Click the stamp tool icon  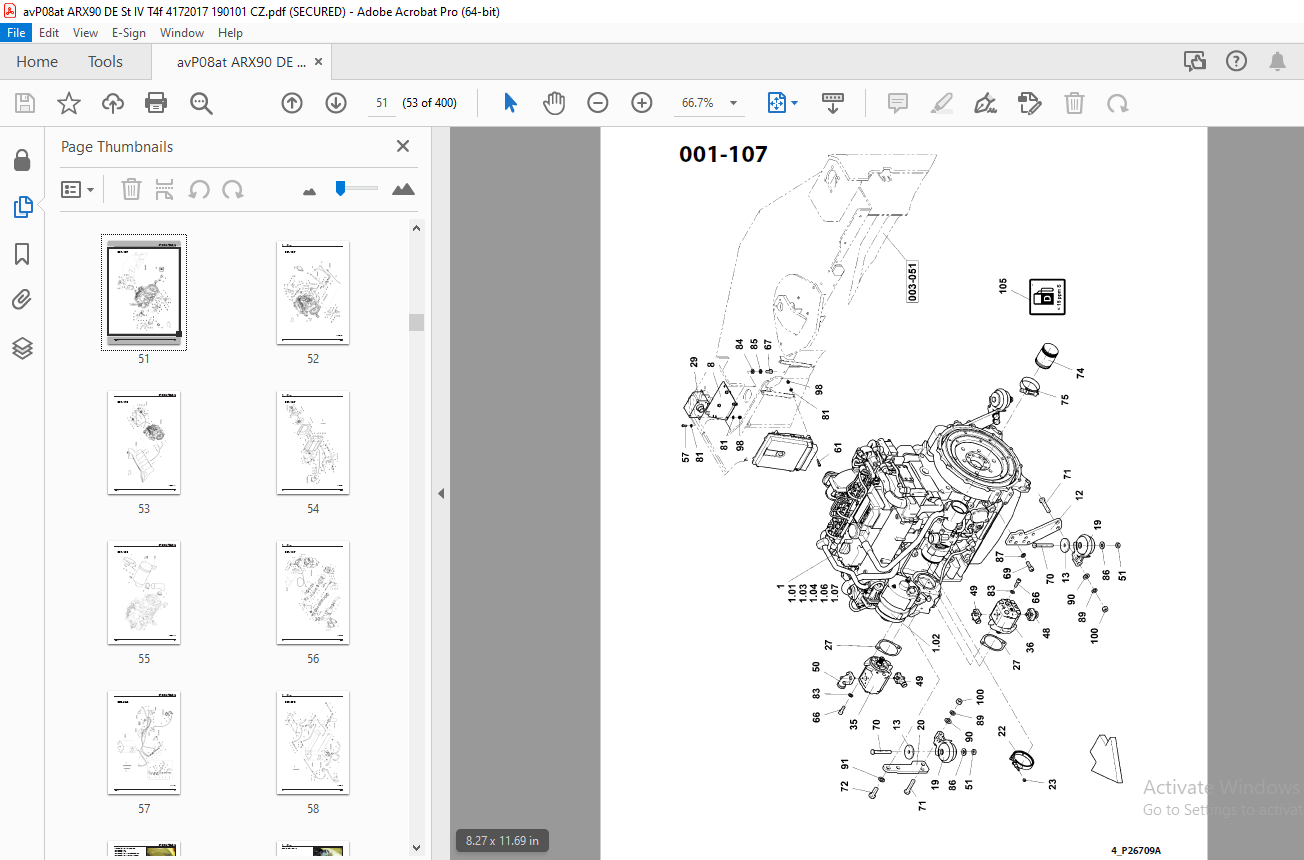click(1030, 103)
